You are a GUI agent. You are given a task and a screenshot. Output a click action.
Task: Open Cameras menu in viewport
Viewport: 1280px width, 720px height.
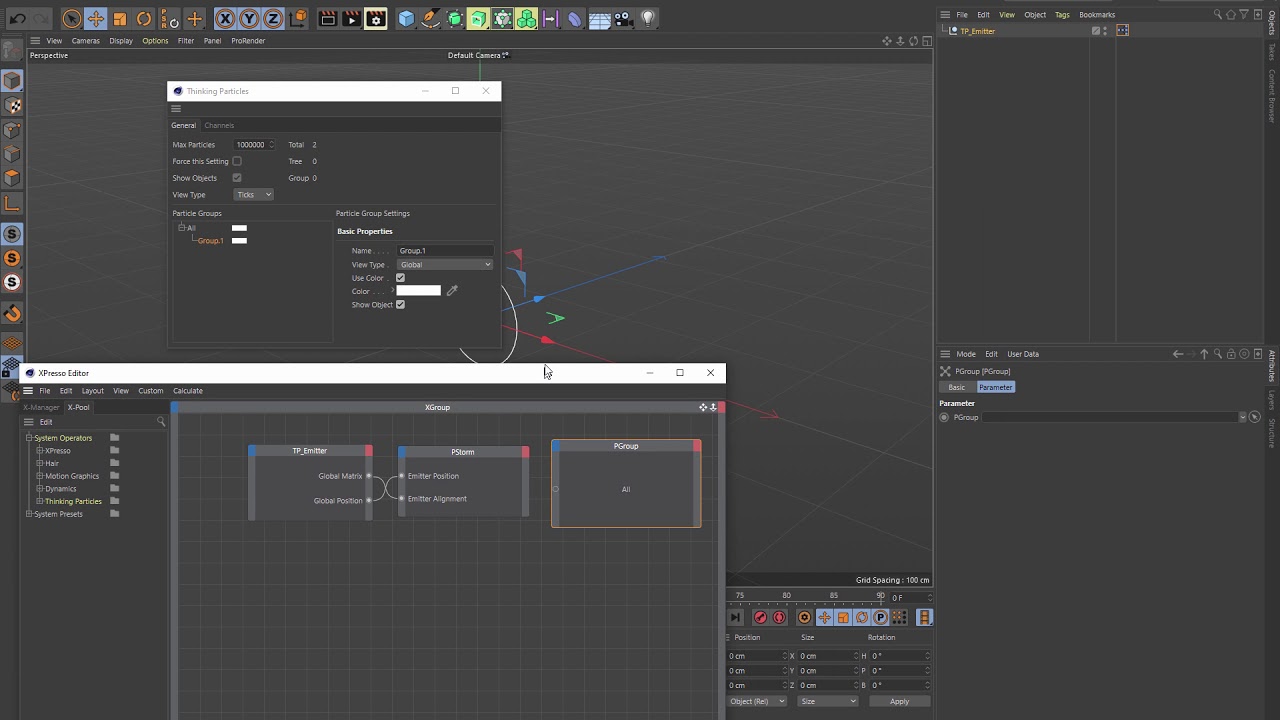coord(85,41)
